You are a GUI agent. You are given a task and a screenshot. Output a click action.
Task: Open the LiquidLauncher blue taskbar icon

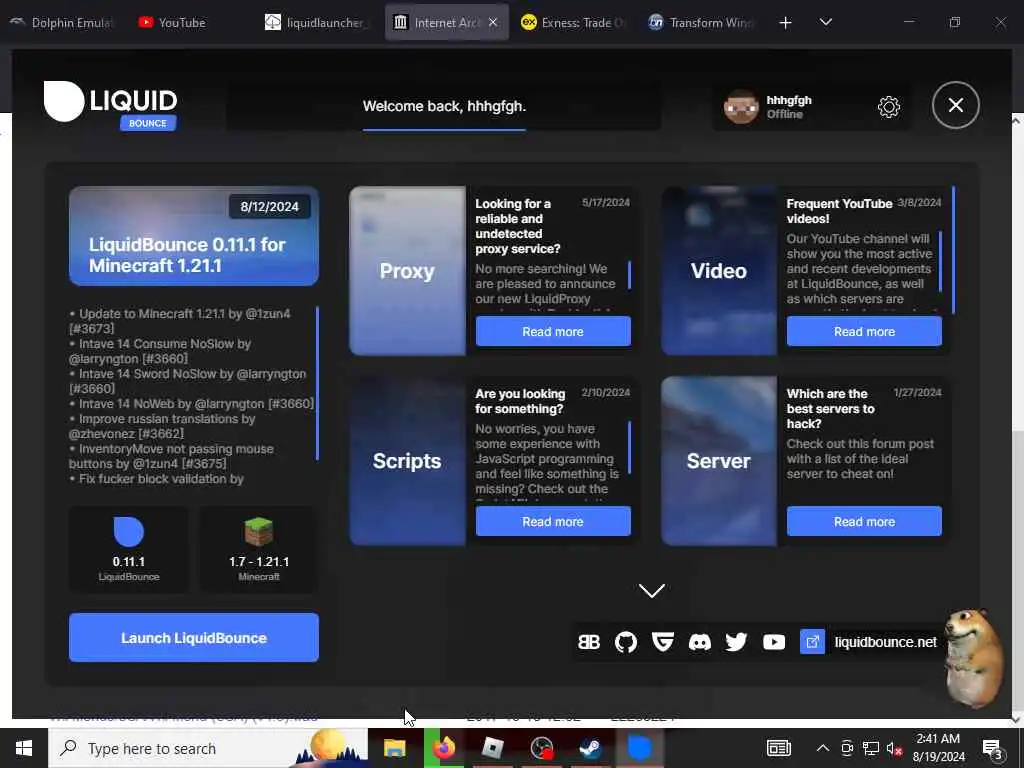[639, 748]
